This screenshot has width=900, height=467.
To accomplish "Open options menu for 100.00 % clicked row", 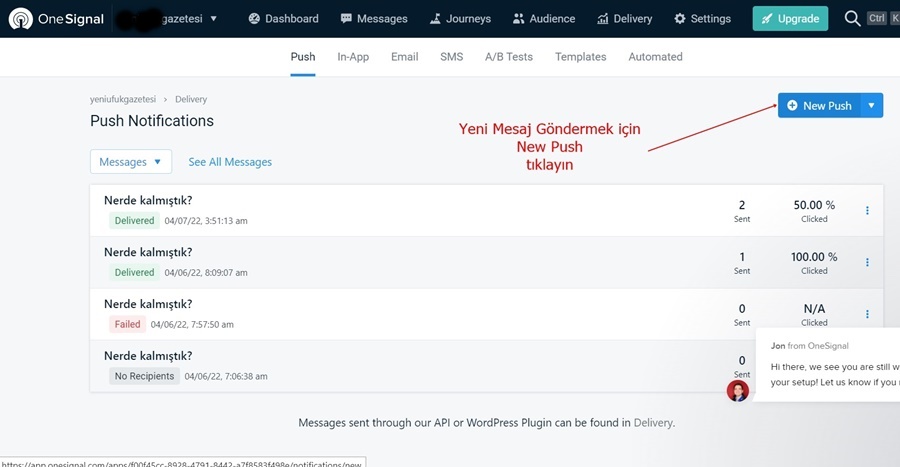I will (x=867, y=262).
